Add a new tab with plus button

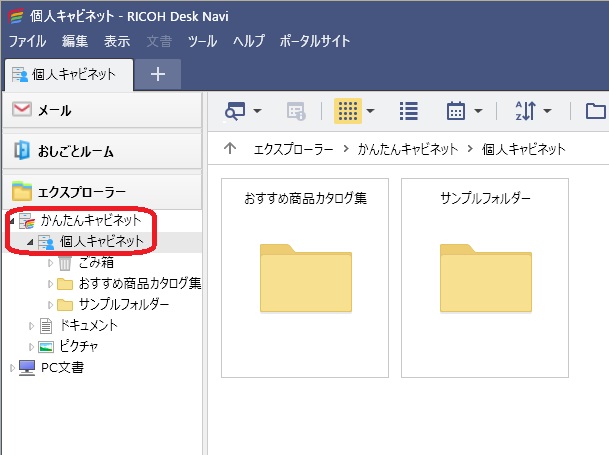click(158, 74)
